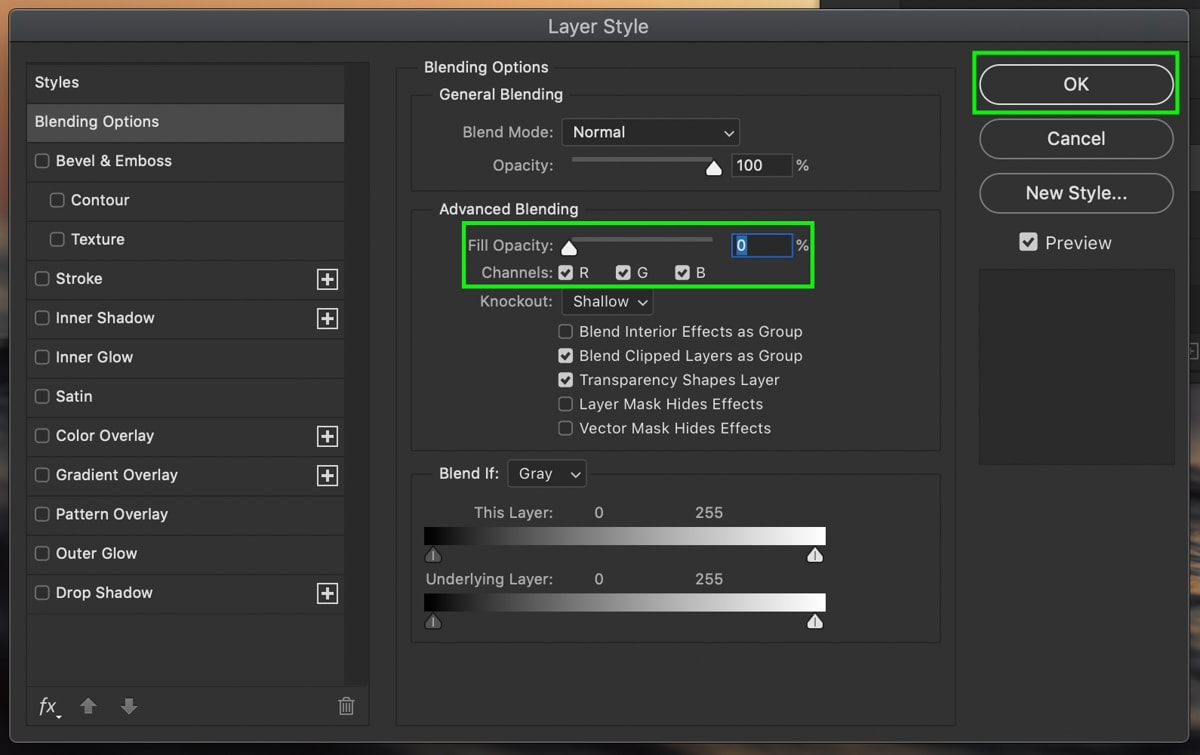Uncheck Blend Clipped Layers as Group
1200x755 pixels.
tap(566, 355)
